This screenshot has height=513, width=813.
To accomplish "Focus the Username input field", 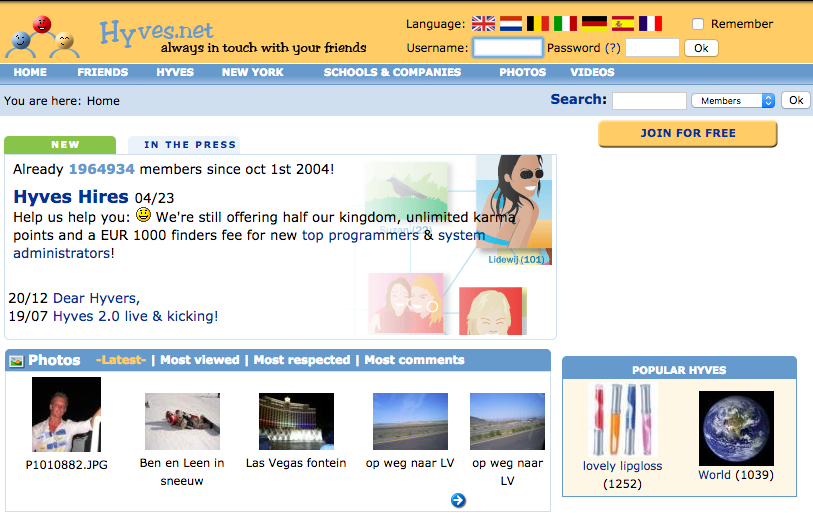I will [x=508, y=48].
